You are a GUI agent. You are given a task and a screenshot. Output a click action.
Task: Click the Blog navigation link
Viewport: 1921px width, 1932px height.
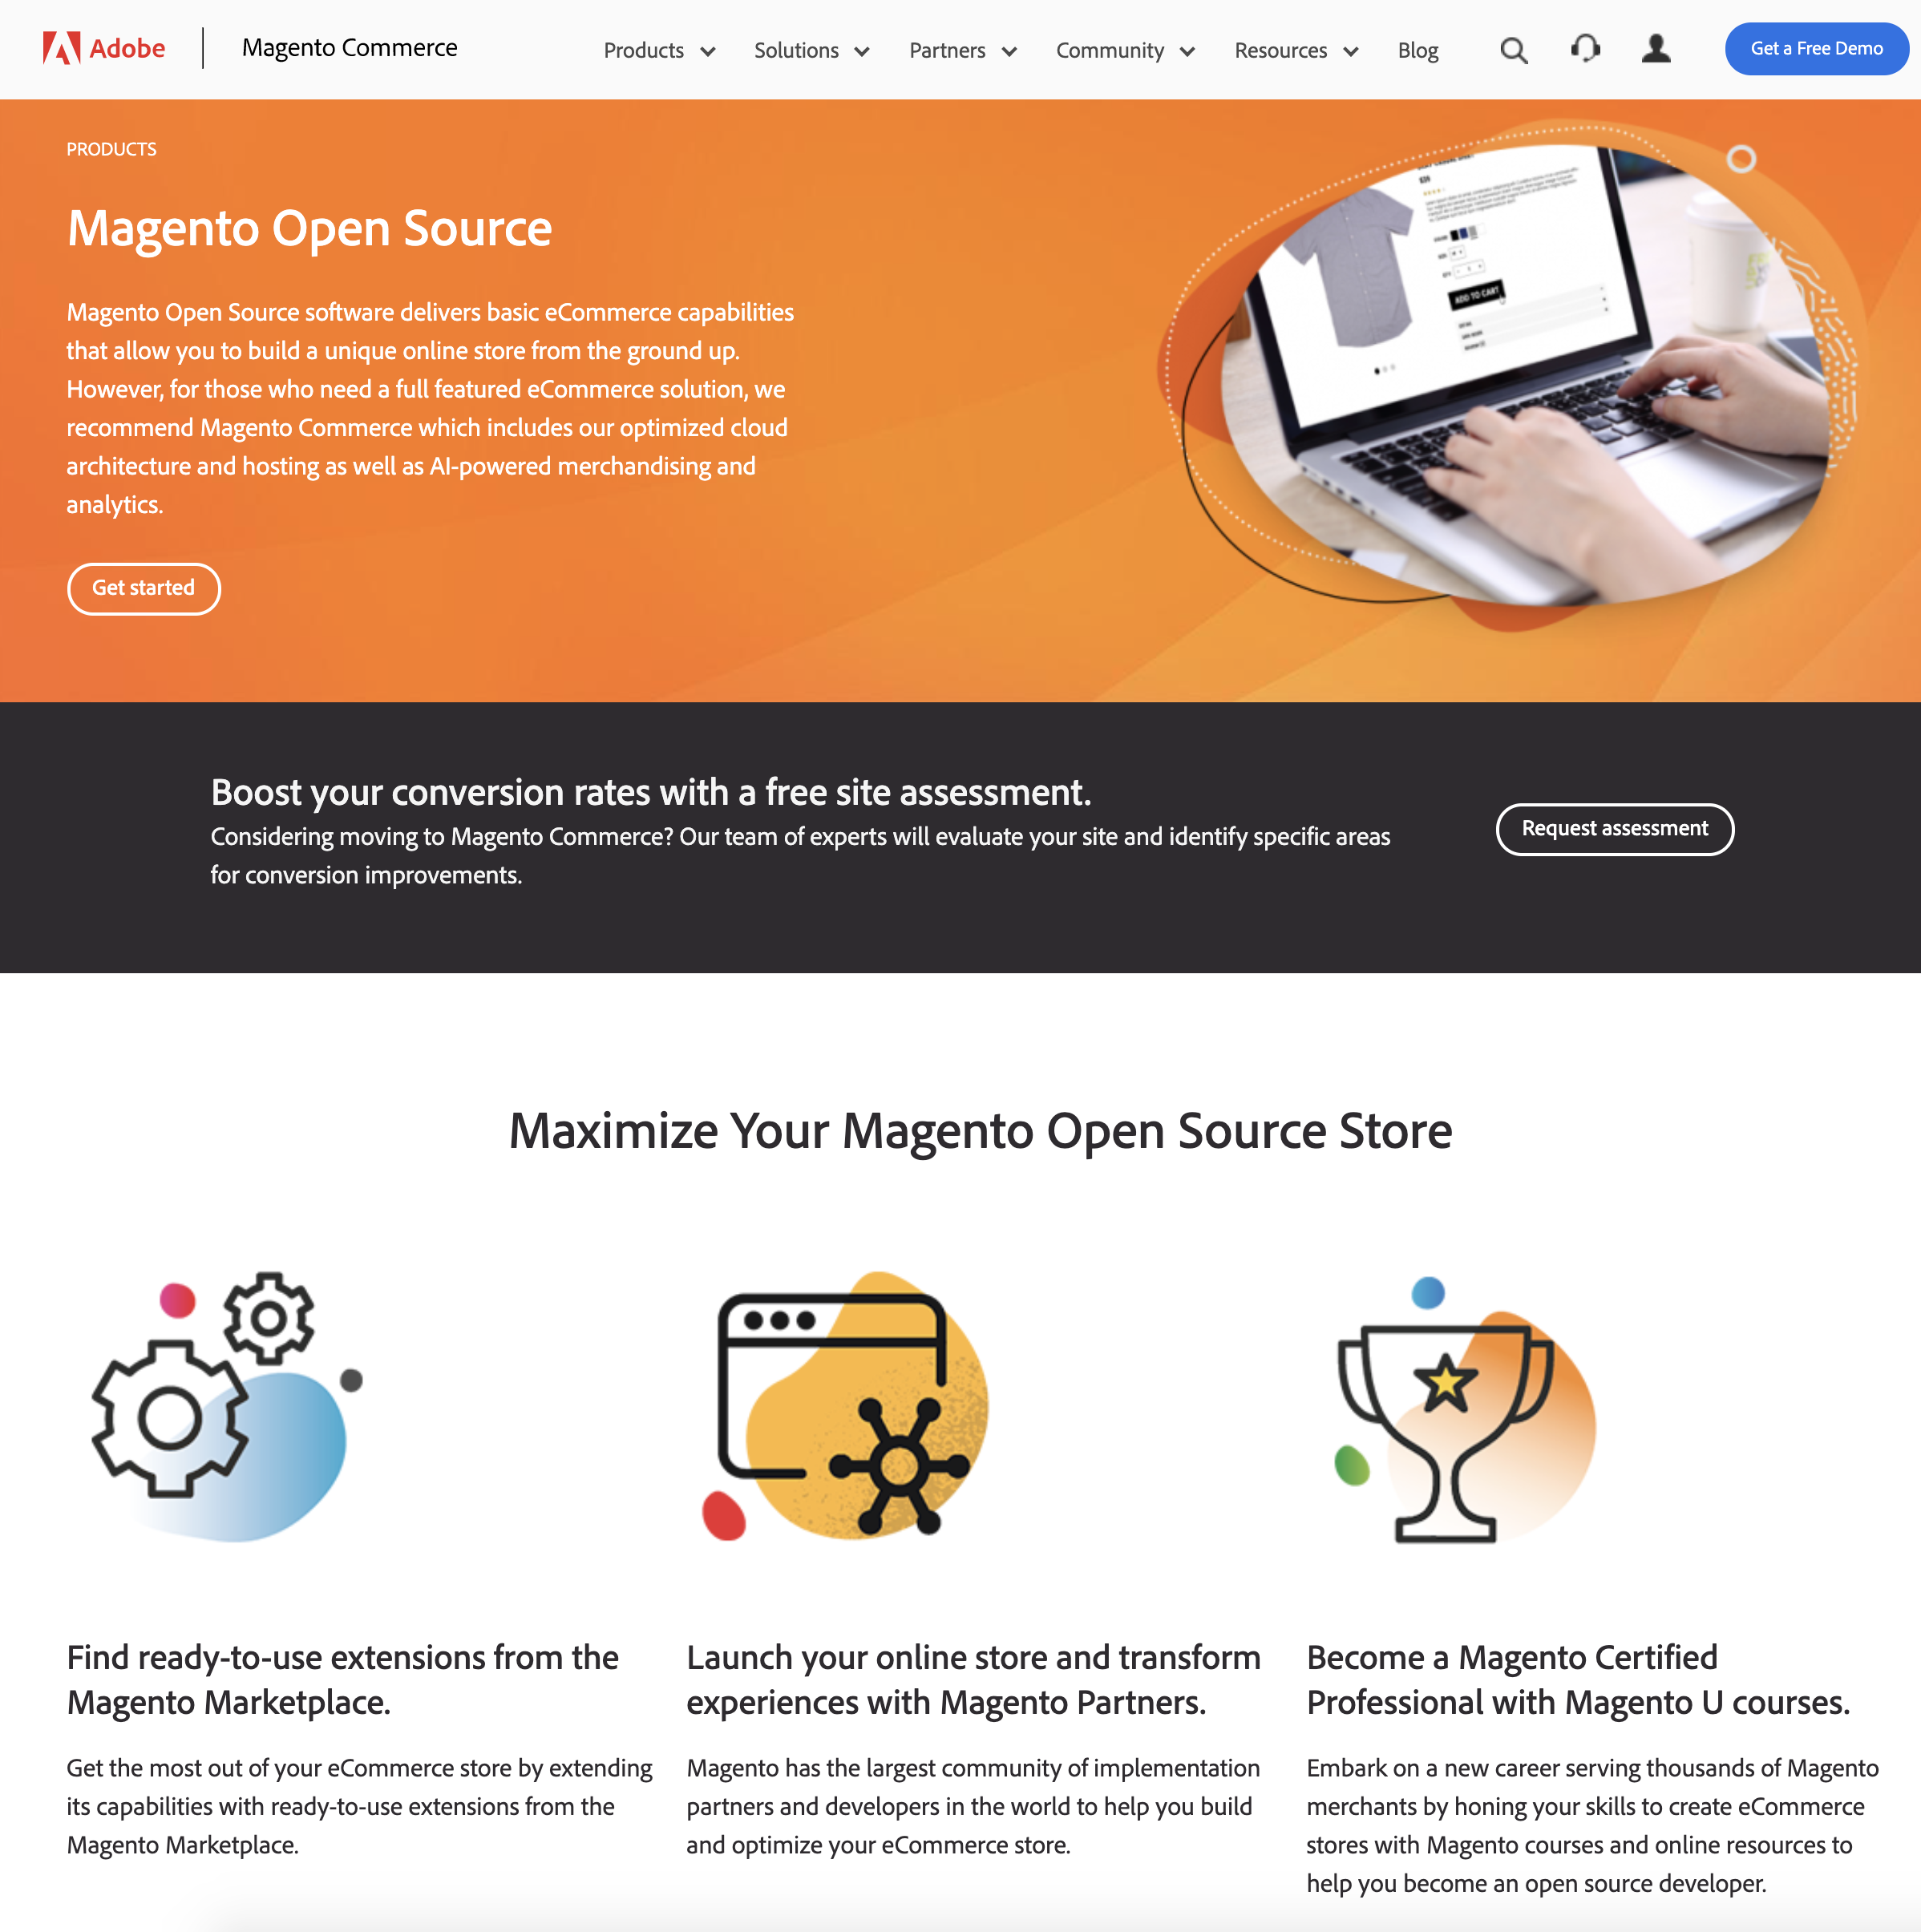click(1417, 47)
